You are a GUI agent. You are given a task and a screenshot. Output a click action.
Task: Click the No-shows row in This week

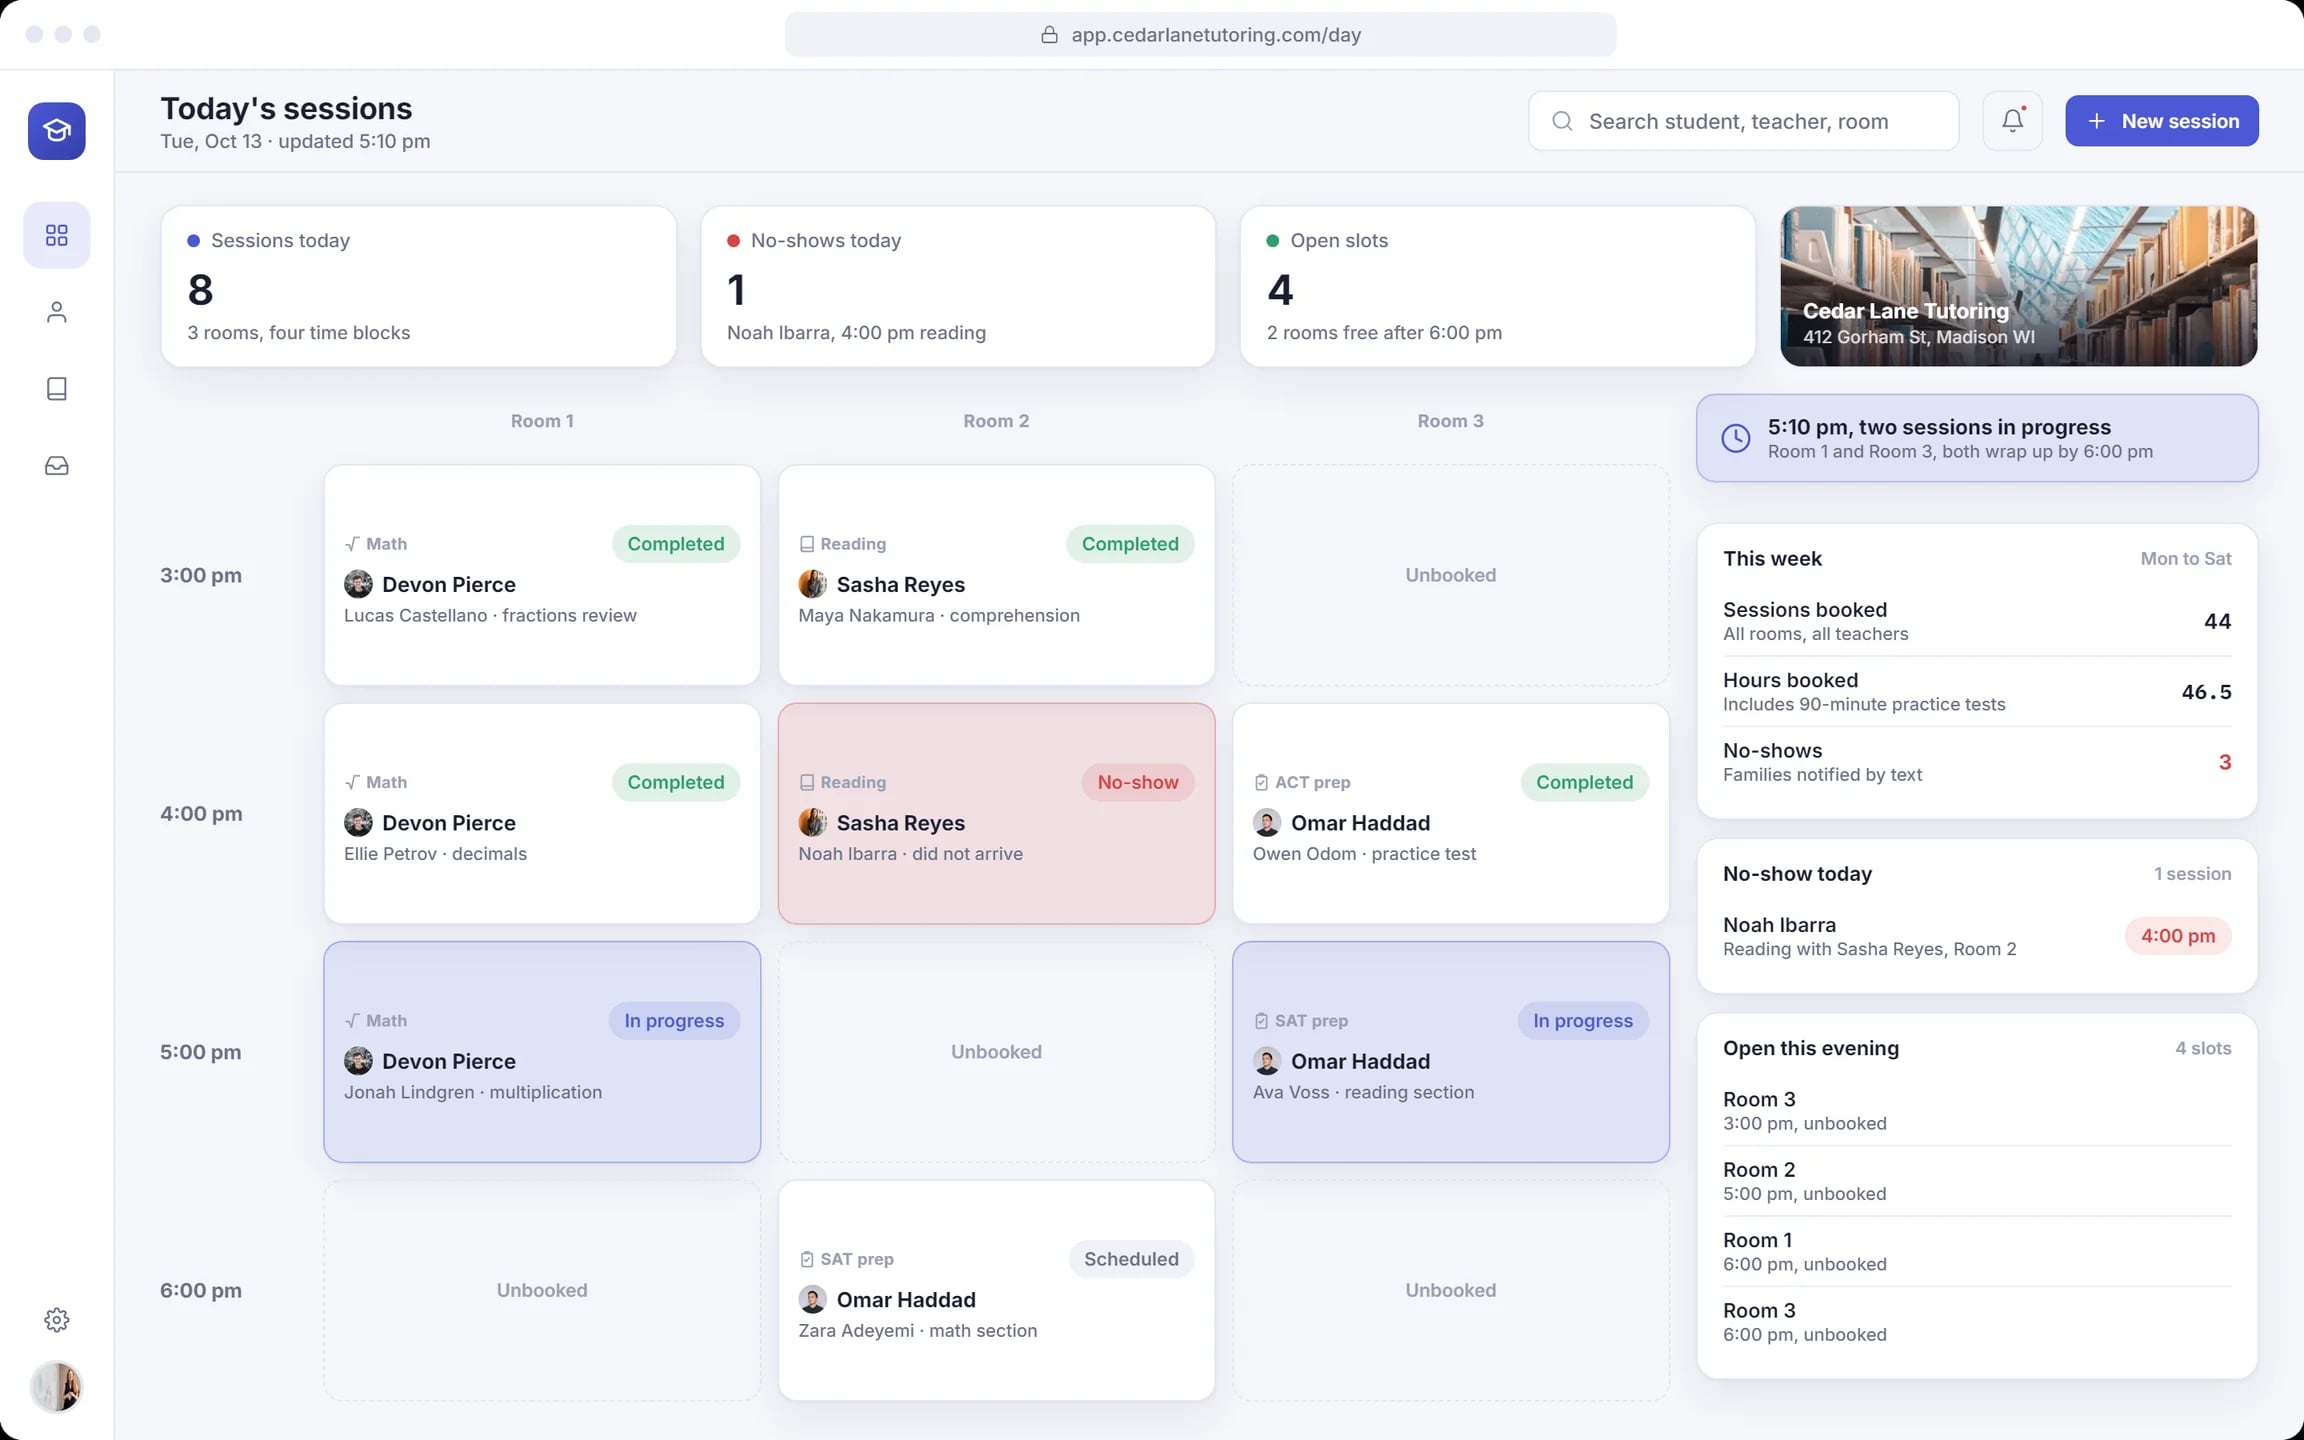pos(1976,762)
